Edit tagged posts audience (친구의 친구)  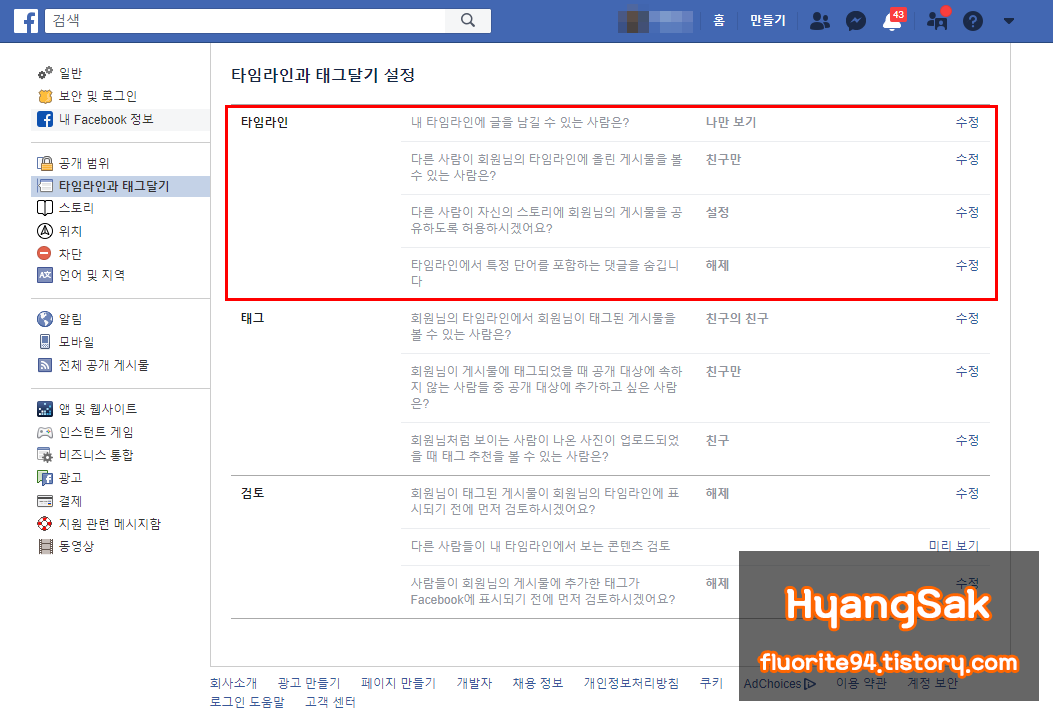967,318
